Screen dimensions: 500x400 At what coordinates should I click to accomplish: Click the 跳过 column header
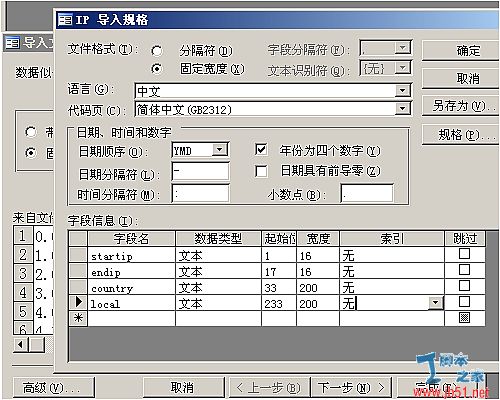[465, 239]
